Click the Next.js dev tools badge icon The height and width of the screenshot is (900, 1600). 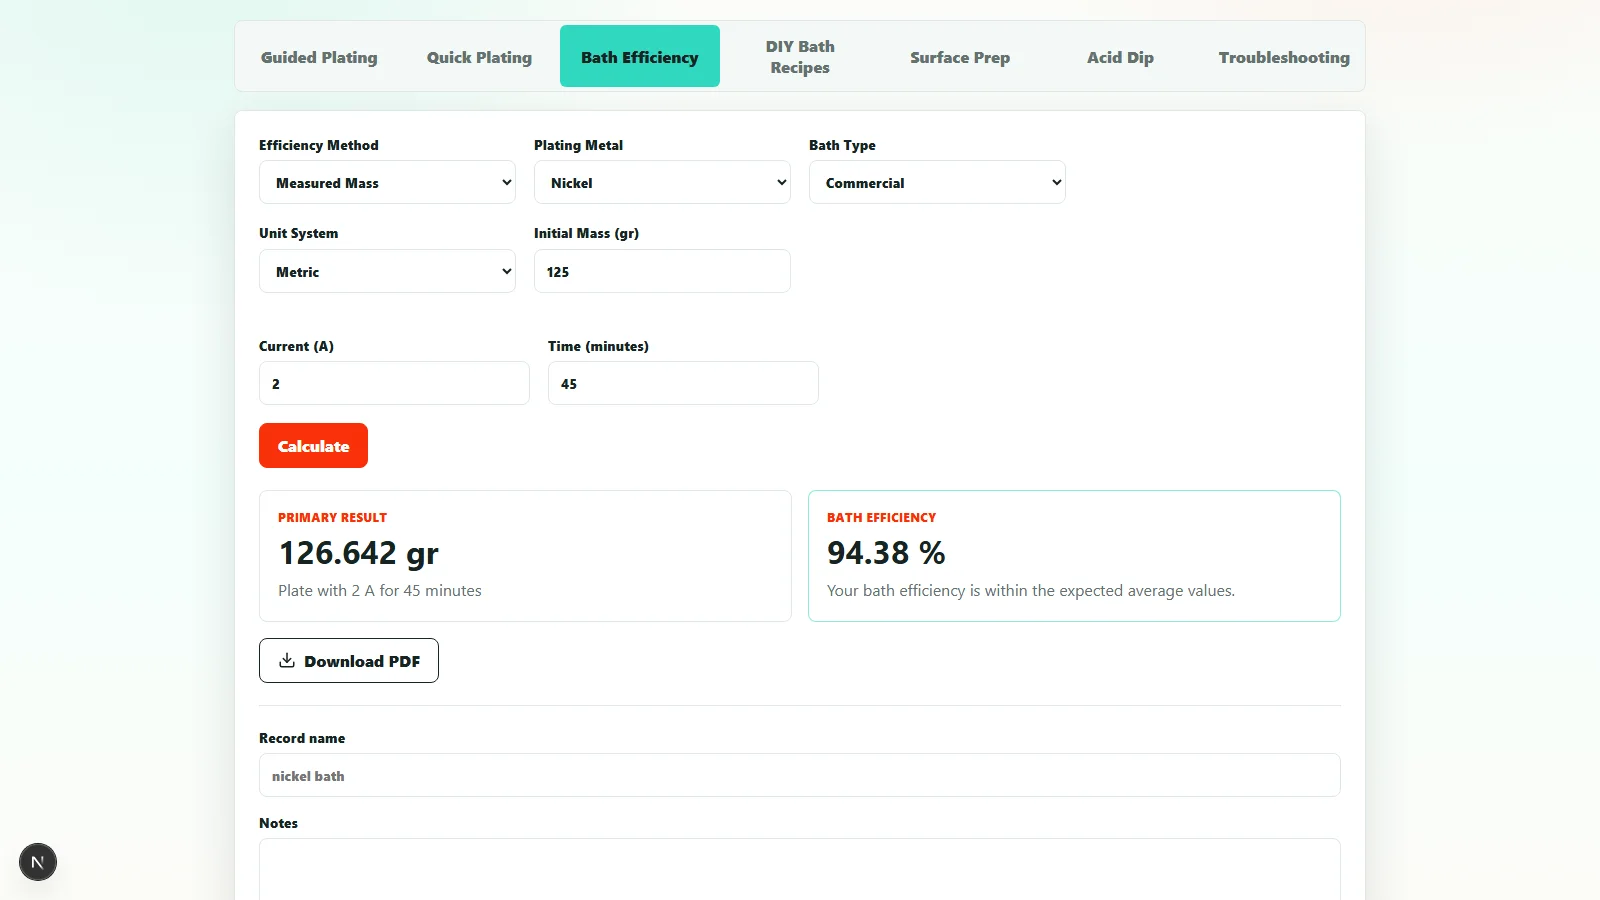38,862
